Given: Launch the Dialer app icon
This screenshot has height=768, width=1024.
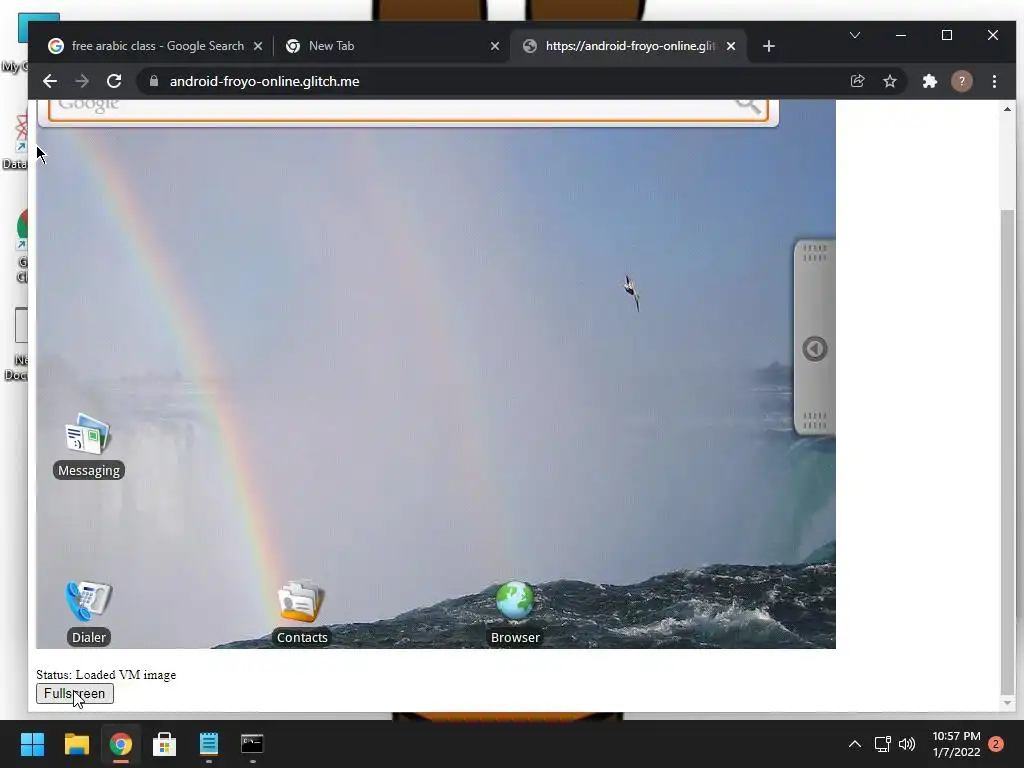Looking at the screenshot, I should [88, 601].
